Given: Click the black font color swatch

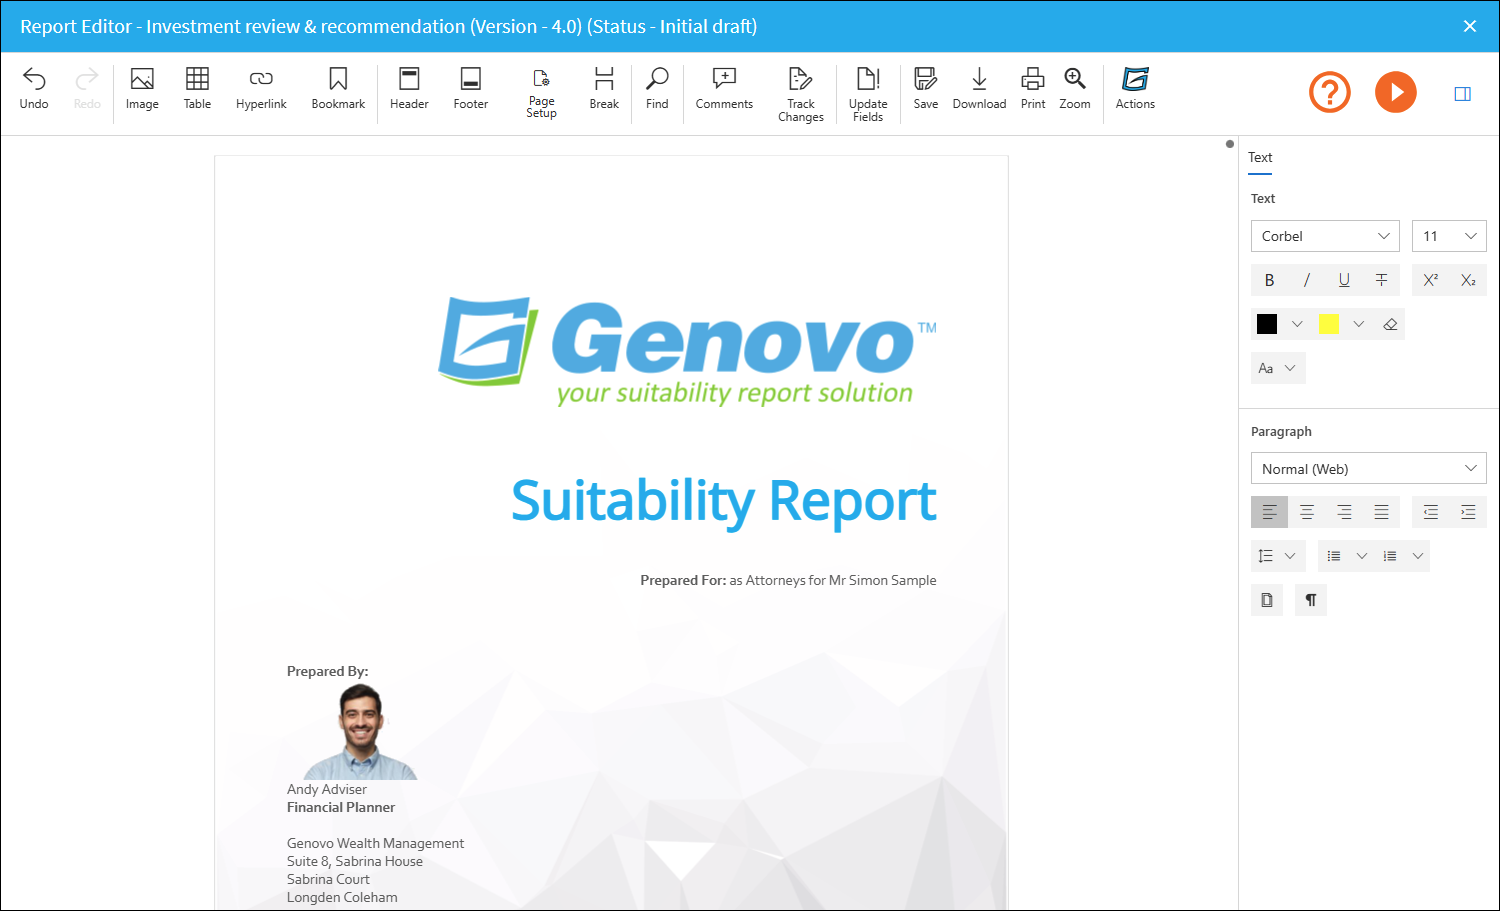Looking at the screenshot, I should 1267,324.
